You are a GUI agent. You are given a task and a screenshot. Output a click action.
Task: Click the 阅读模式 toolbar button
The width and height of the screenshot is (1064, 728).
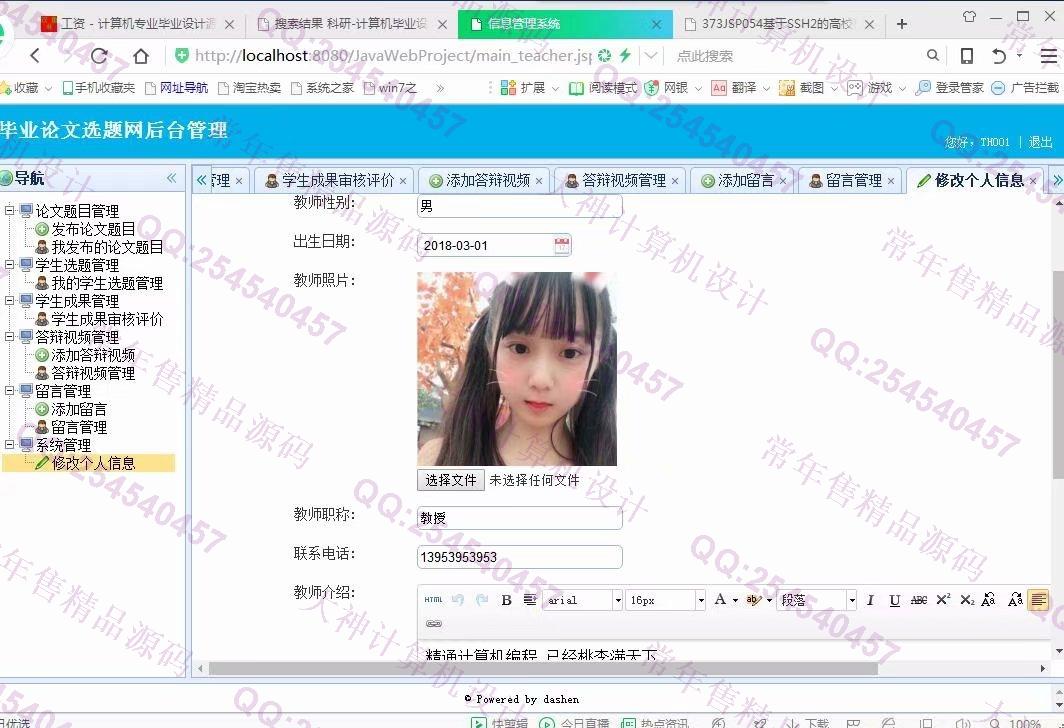[x=603, y=88]
